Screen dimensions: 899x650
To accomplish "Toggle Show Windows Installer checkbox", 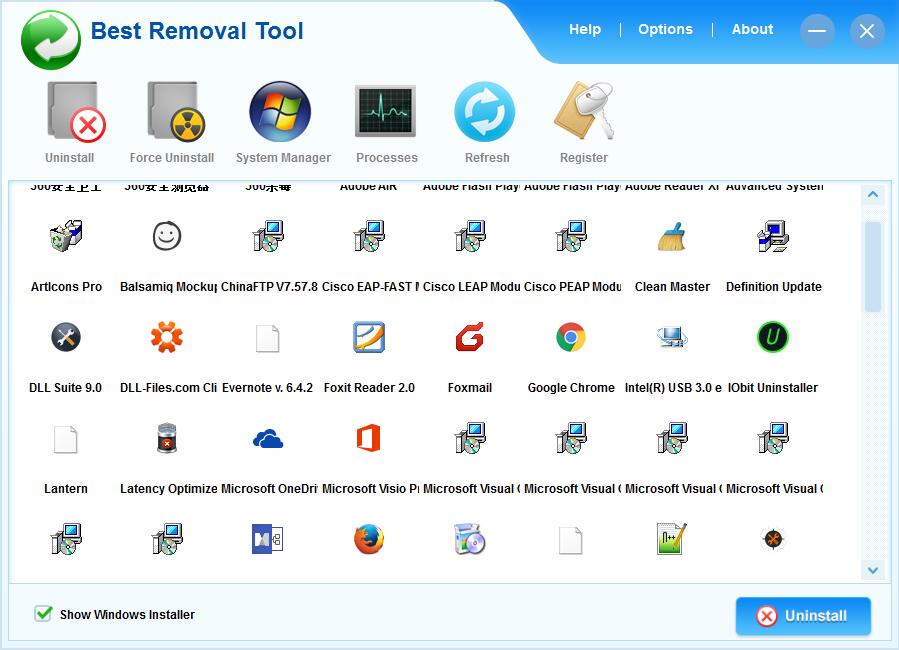I will pyautogui.click(x=43, y=614).
